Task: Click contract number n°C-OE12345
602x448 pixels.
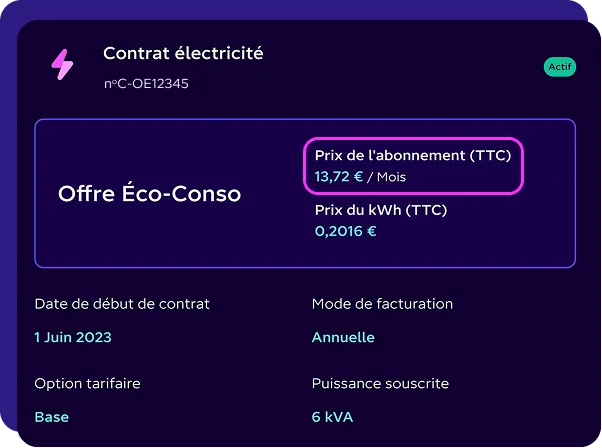Action: coord(146,83)
